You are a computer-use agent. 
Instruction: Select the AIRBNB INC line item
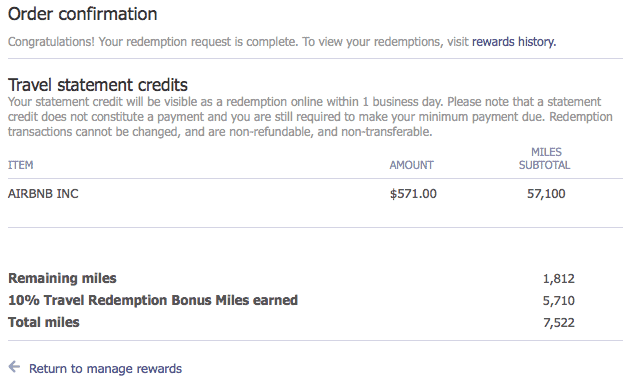click(x=43, y=194)
